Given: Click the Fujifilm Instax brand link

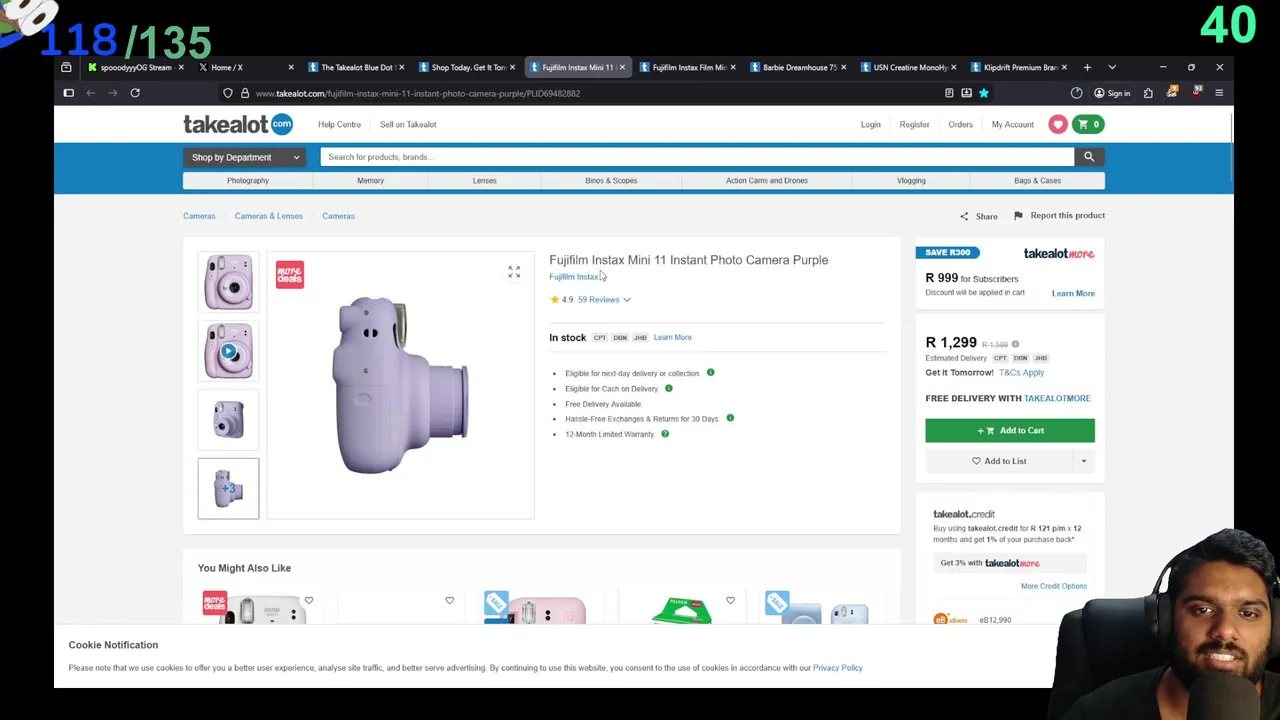Looking at the screenshot, I should coord(573,277).
